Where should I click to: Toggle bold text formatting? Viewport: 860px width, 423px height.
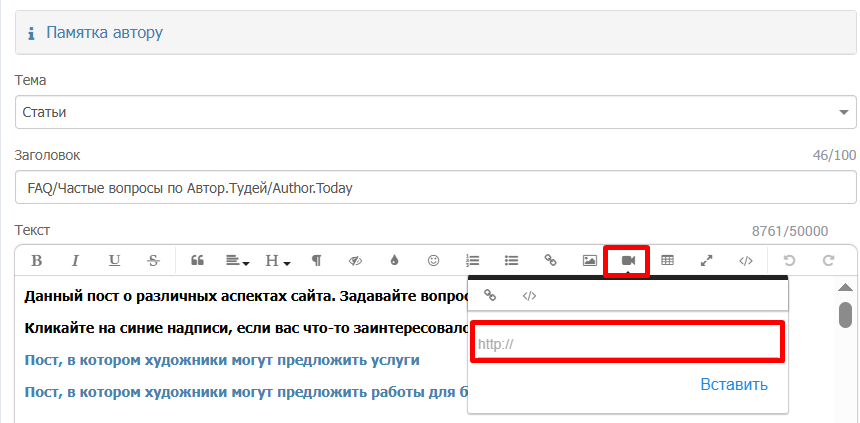(x=37, y=261)
